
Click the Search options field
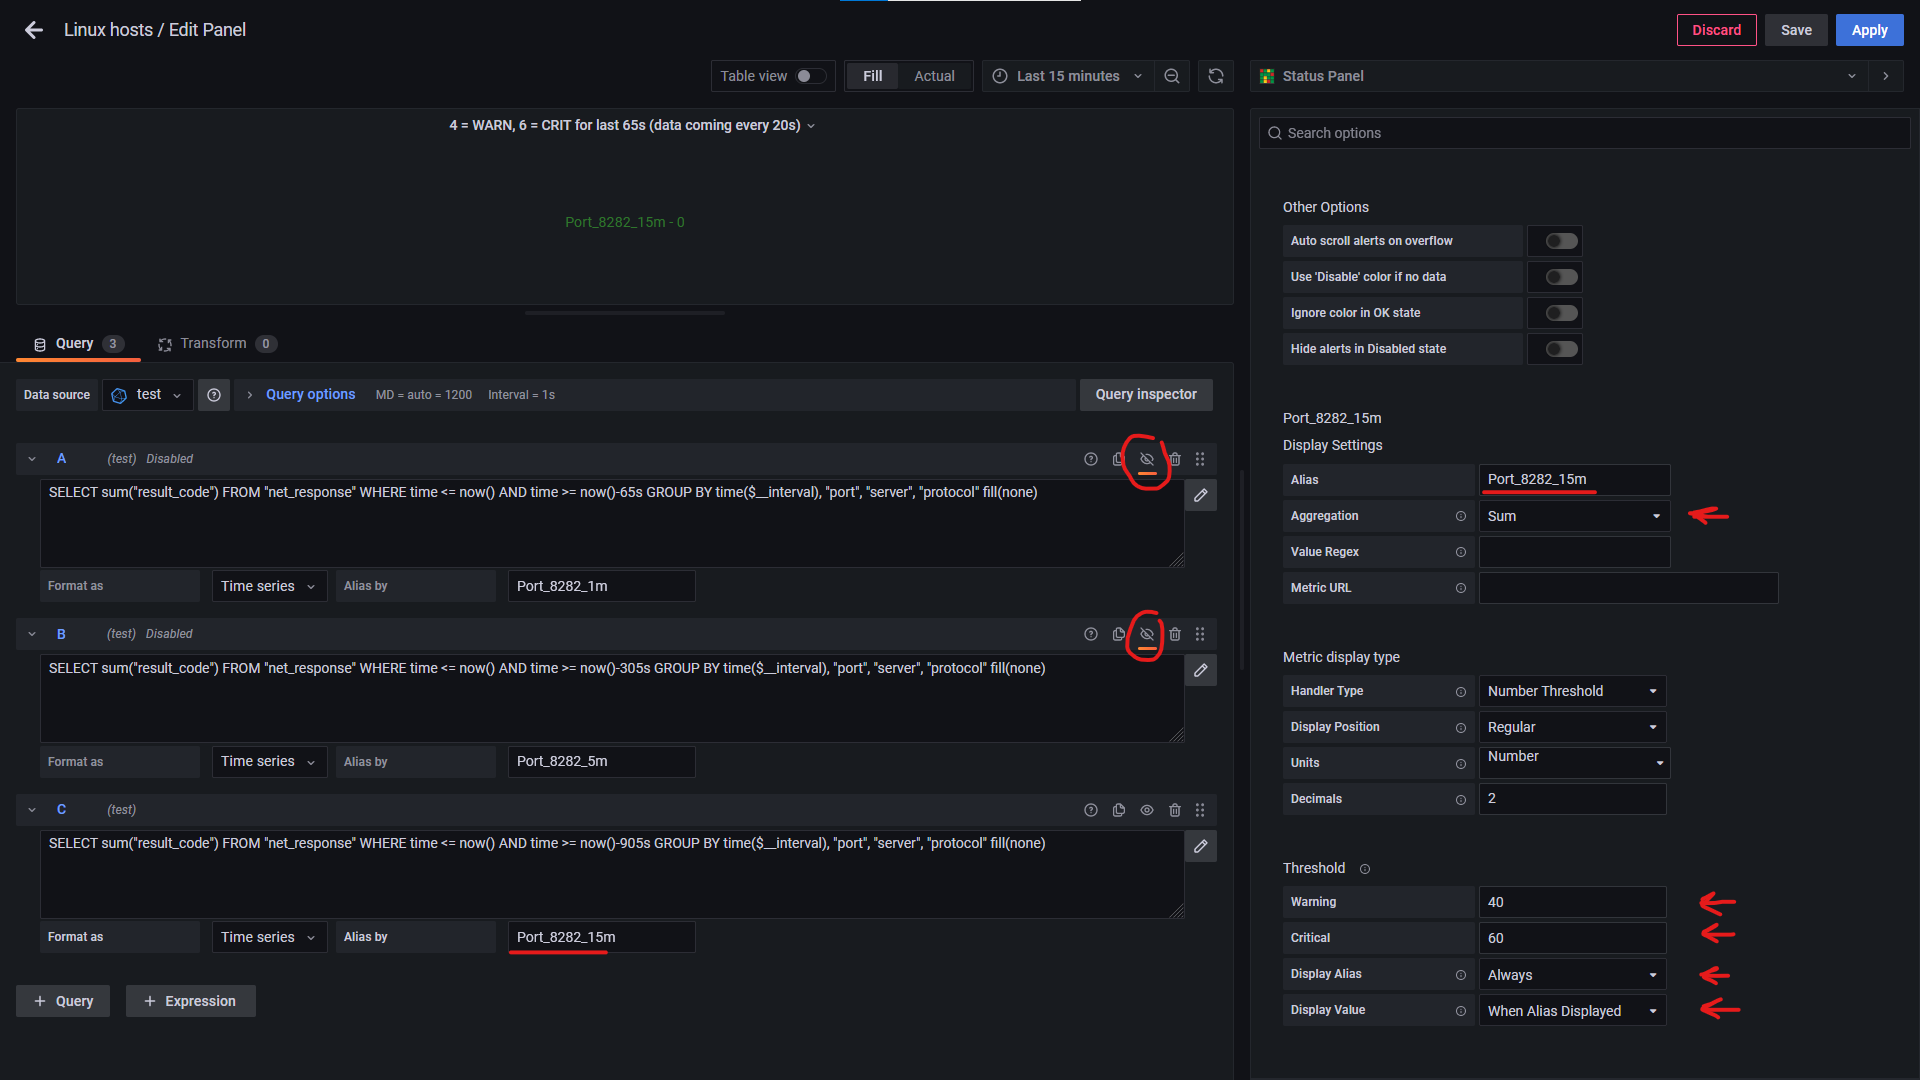point(1584,133)
